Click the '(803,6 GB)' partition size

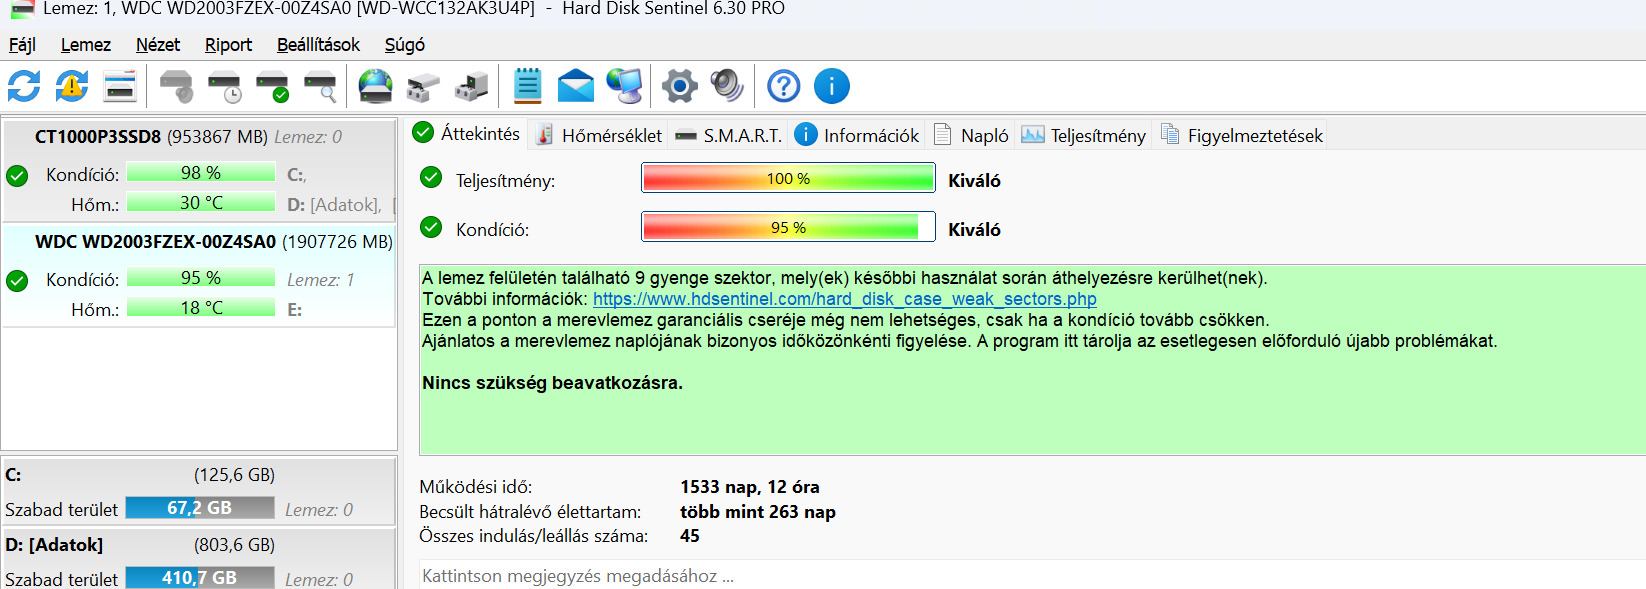point(234,545)
